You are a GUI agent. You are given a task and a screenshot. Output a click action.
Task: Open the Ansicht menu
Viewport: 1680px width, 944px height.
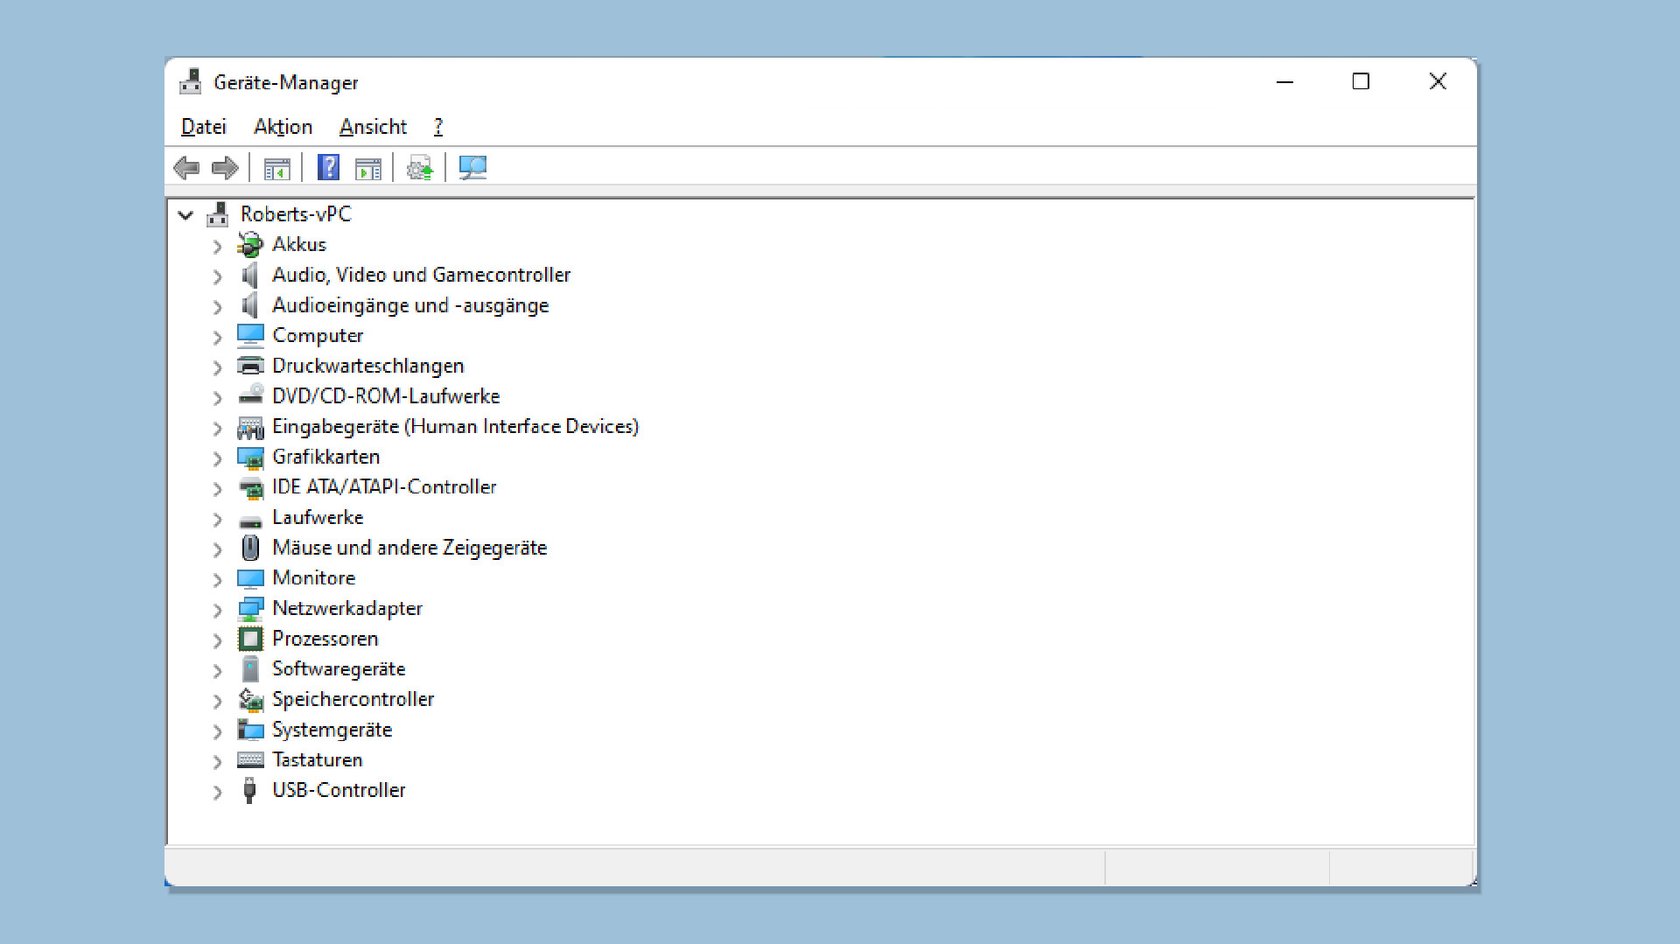373,127
